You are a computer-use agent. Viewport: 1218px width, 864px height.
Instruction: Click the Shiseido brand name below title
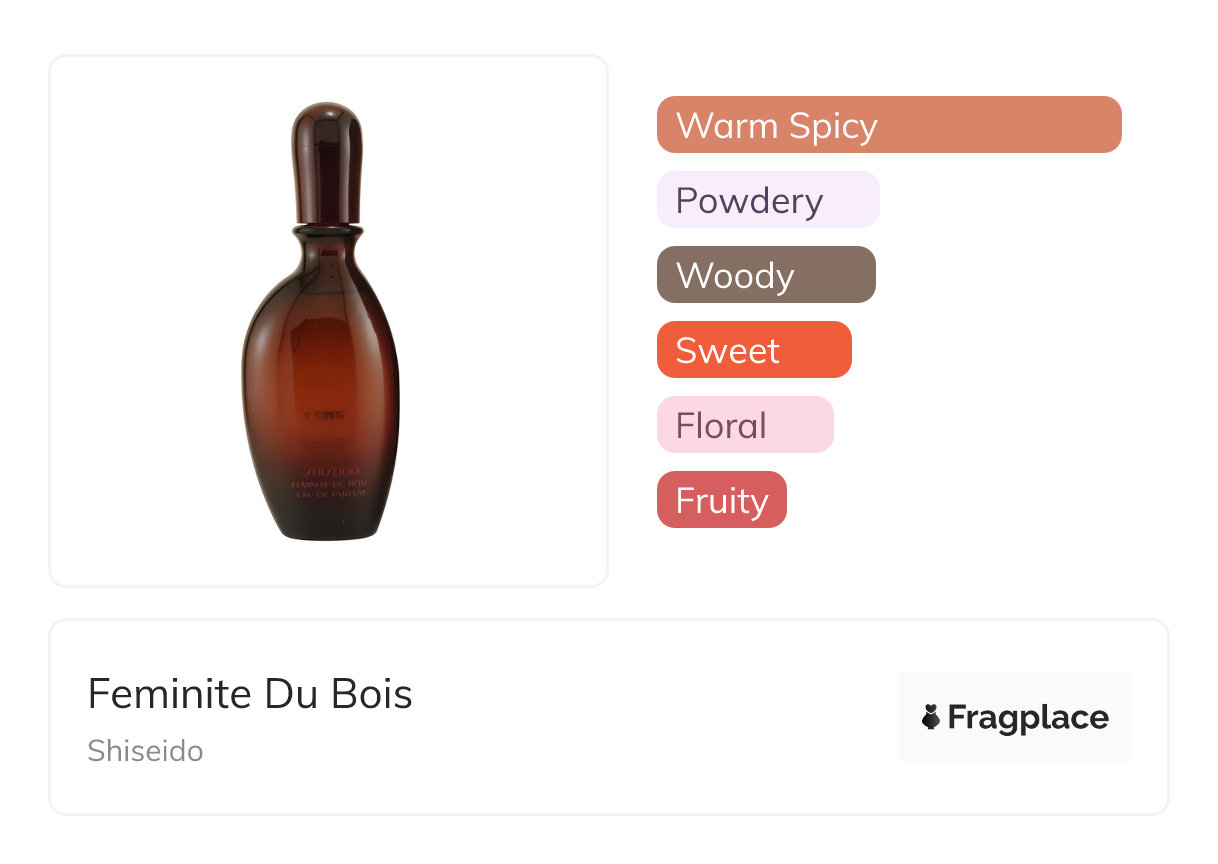[x=145, y=751]
